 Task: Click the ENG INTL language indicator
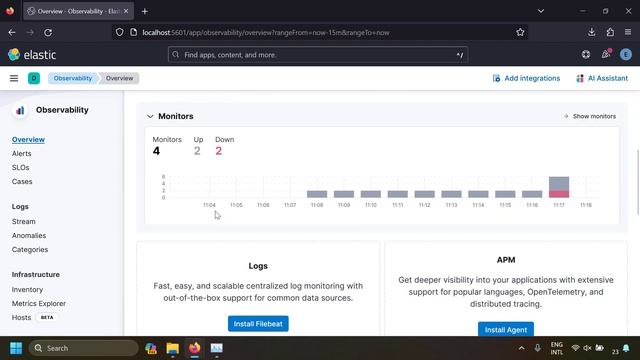tap(556, 348)
